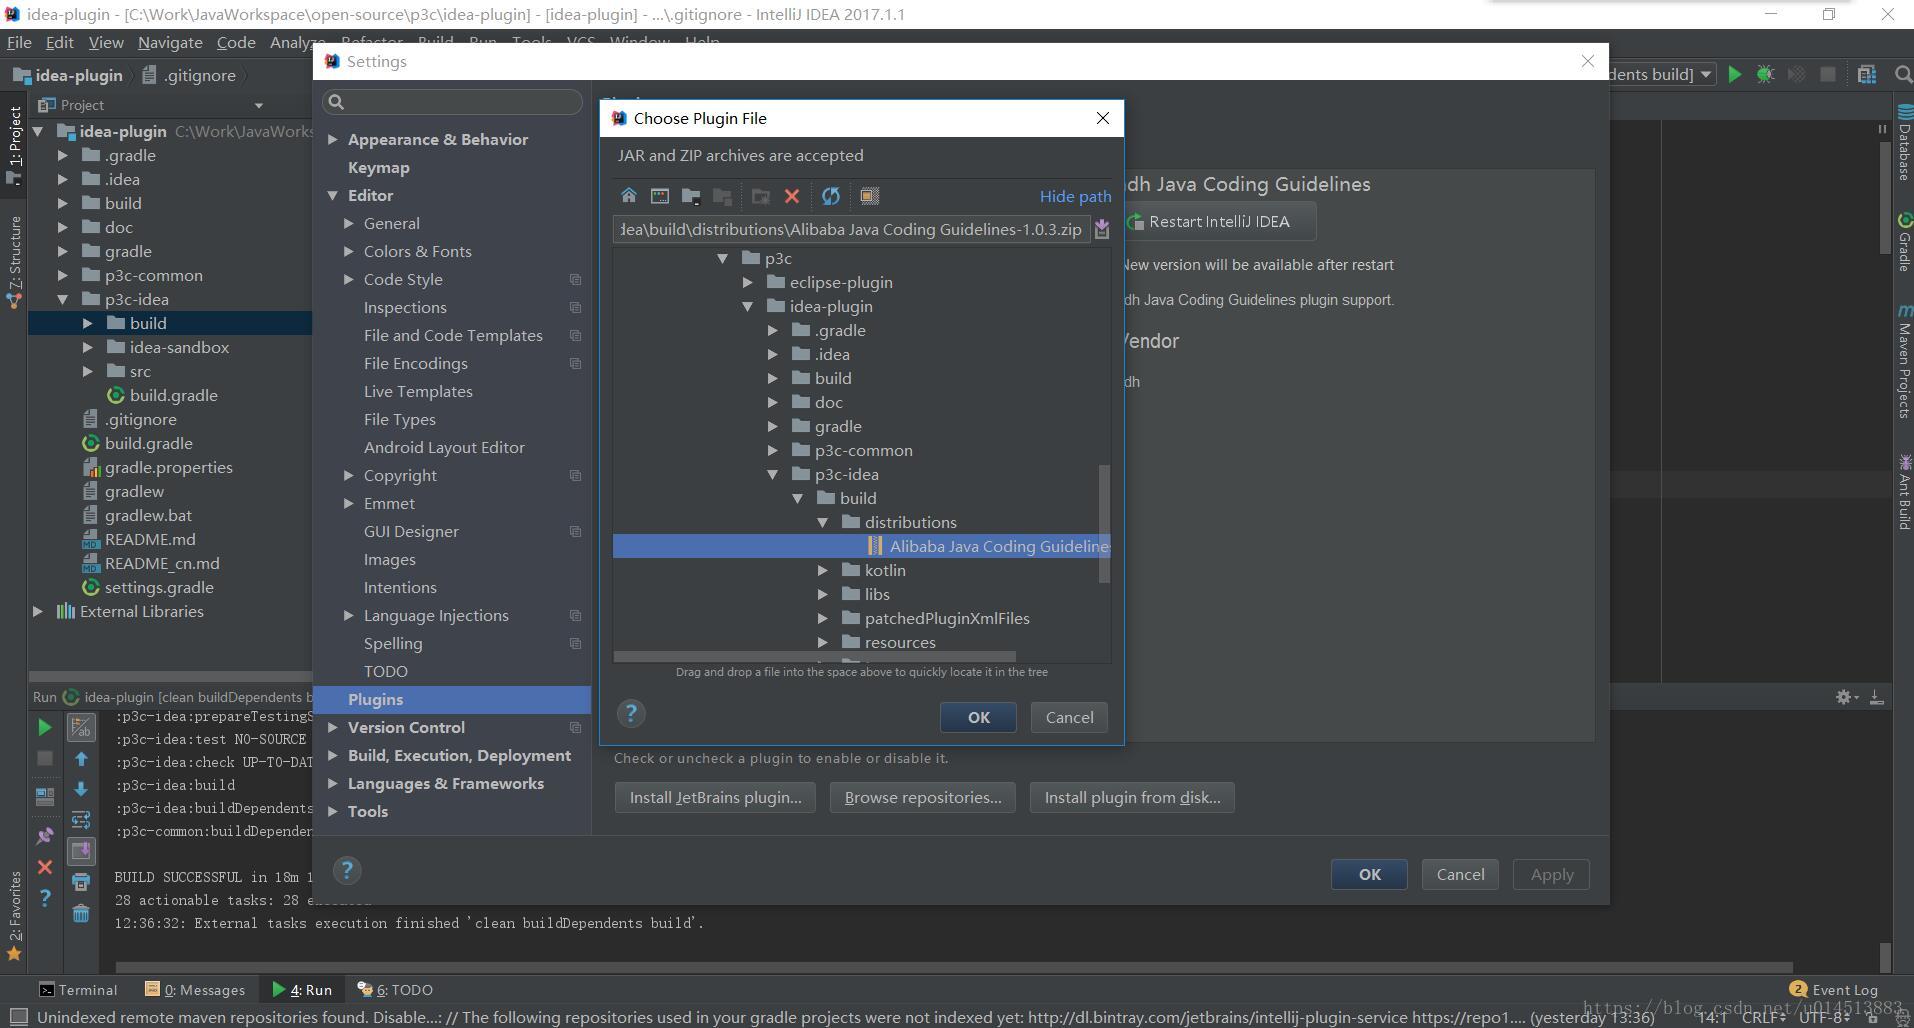
Task: Toggle show hidden files icon in file chooser
Action: coord(870,196)
